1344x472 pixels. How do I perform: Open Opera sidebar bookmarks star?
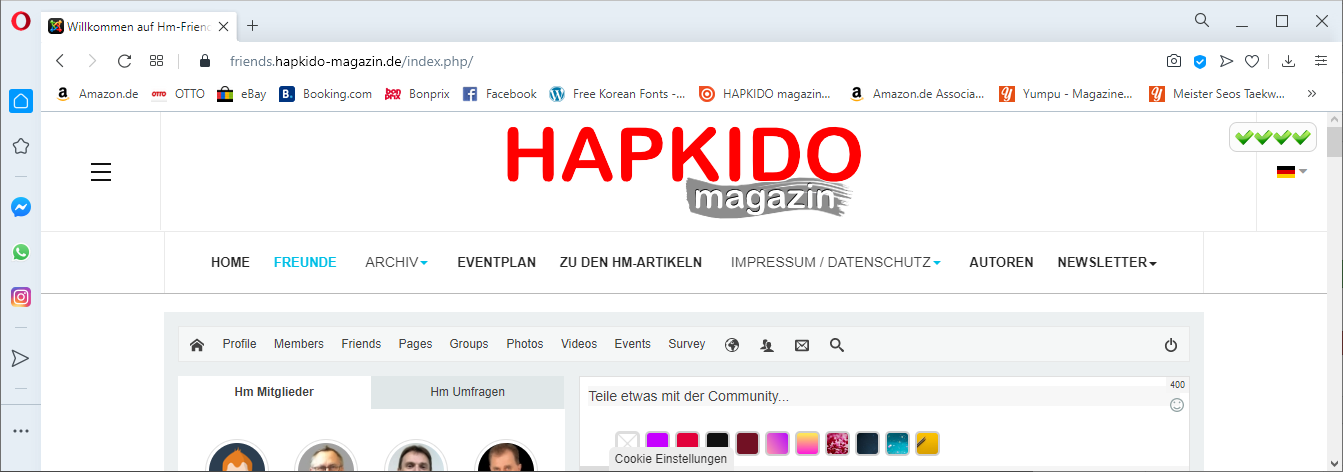20,146
